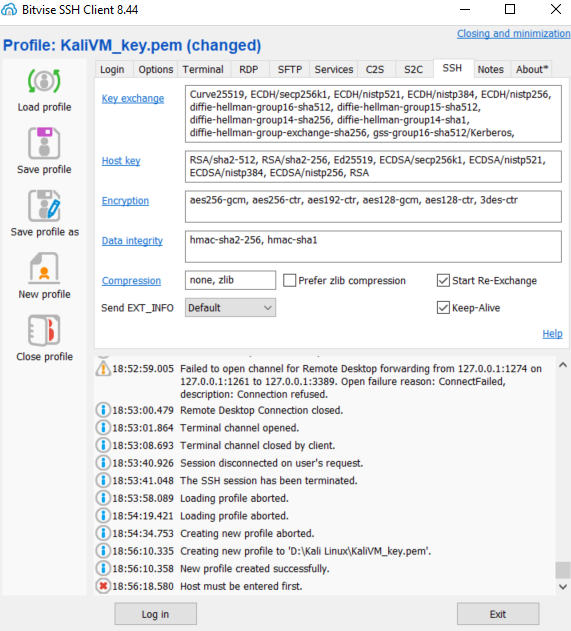Show the About tab
571x631 pixels.
[532, 70]
